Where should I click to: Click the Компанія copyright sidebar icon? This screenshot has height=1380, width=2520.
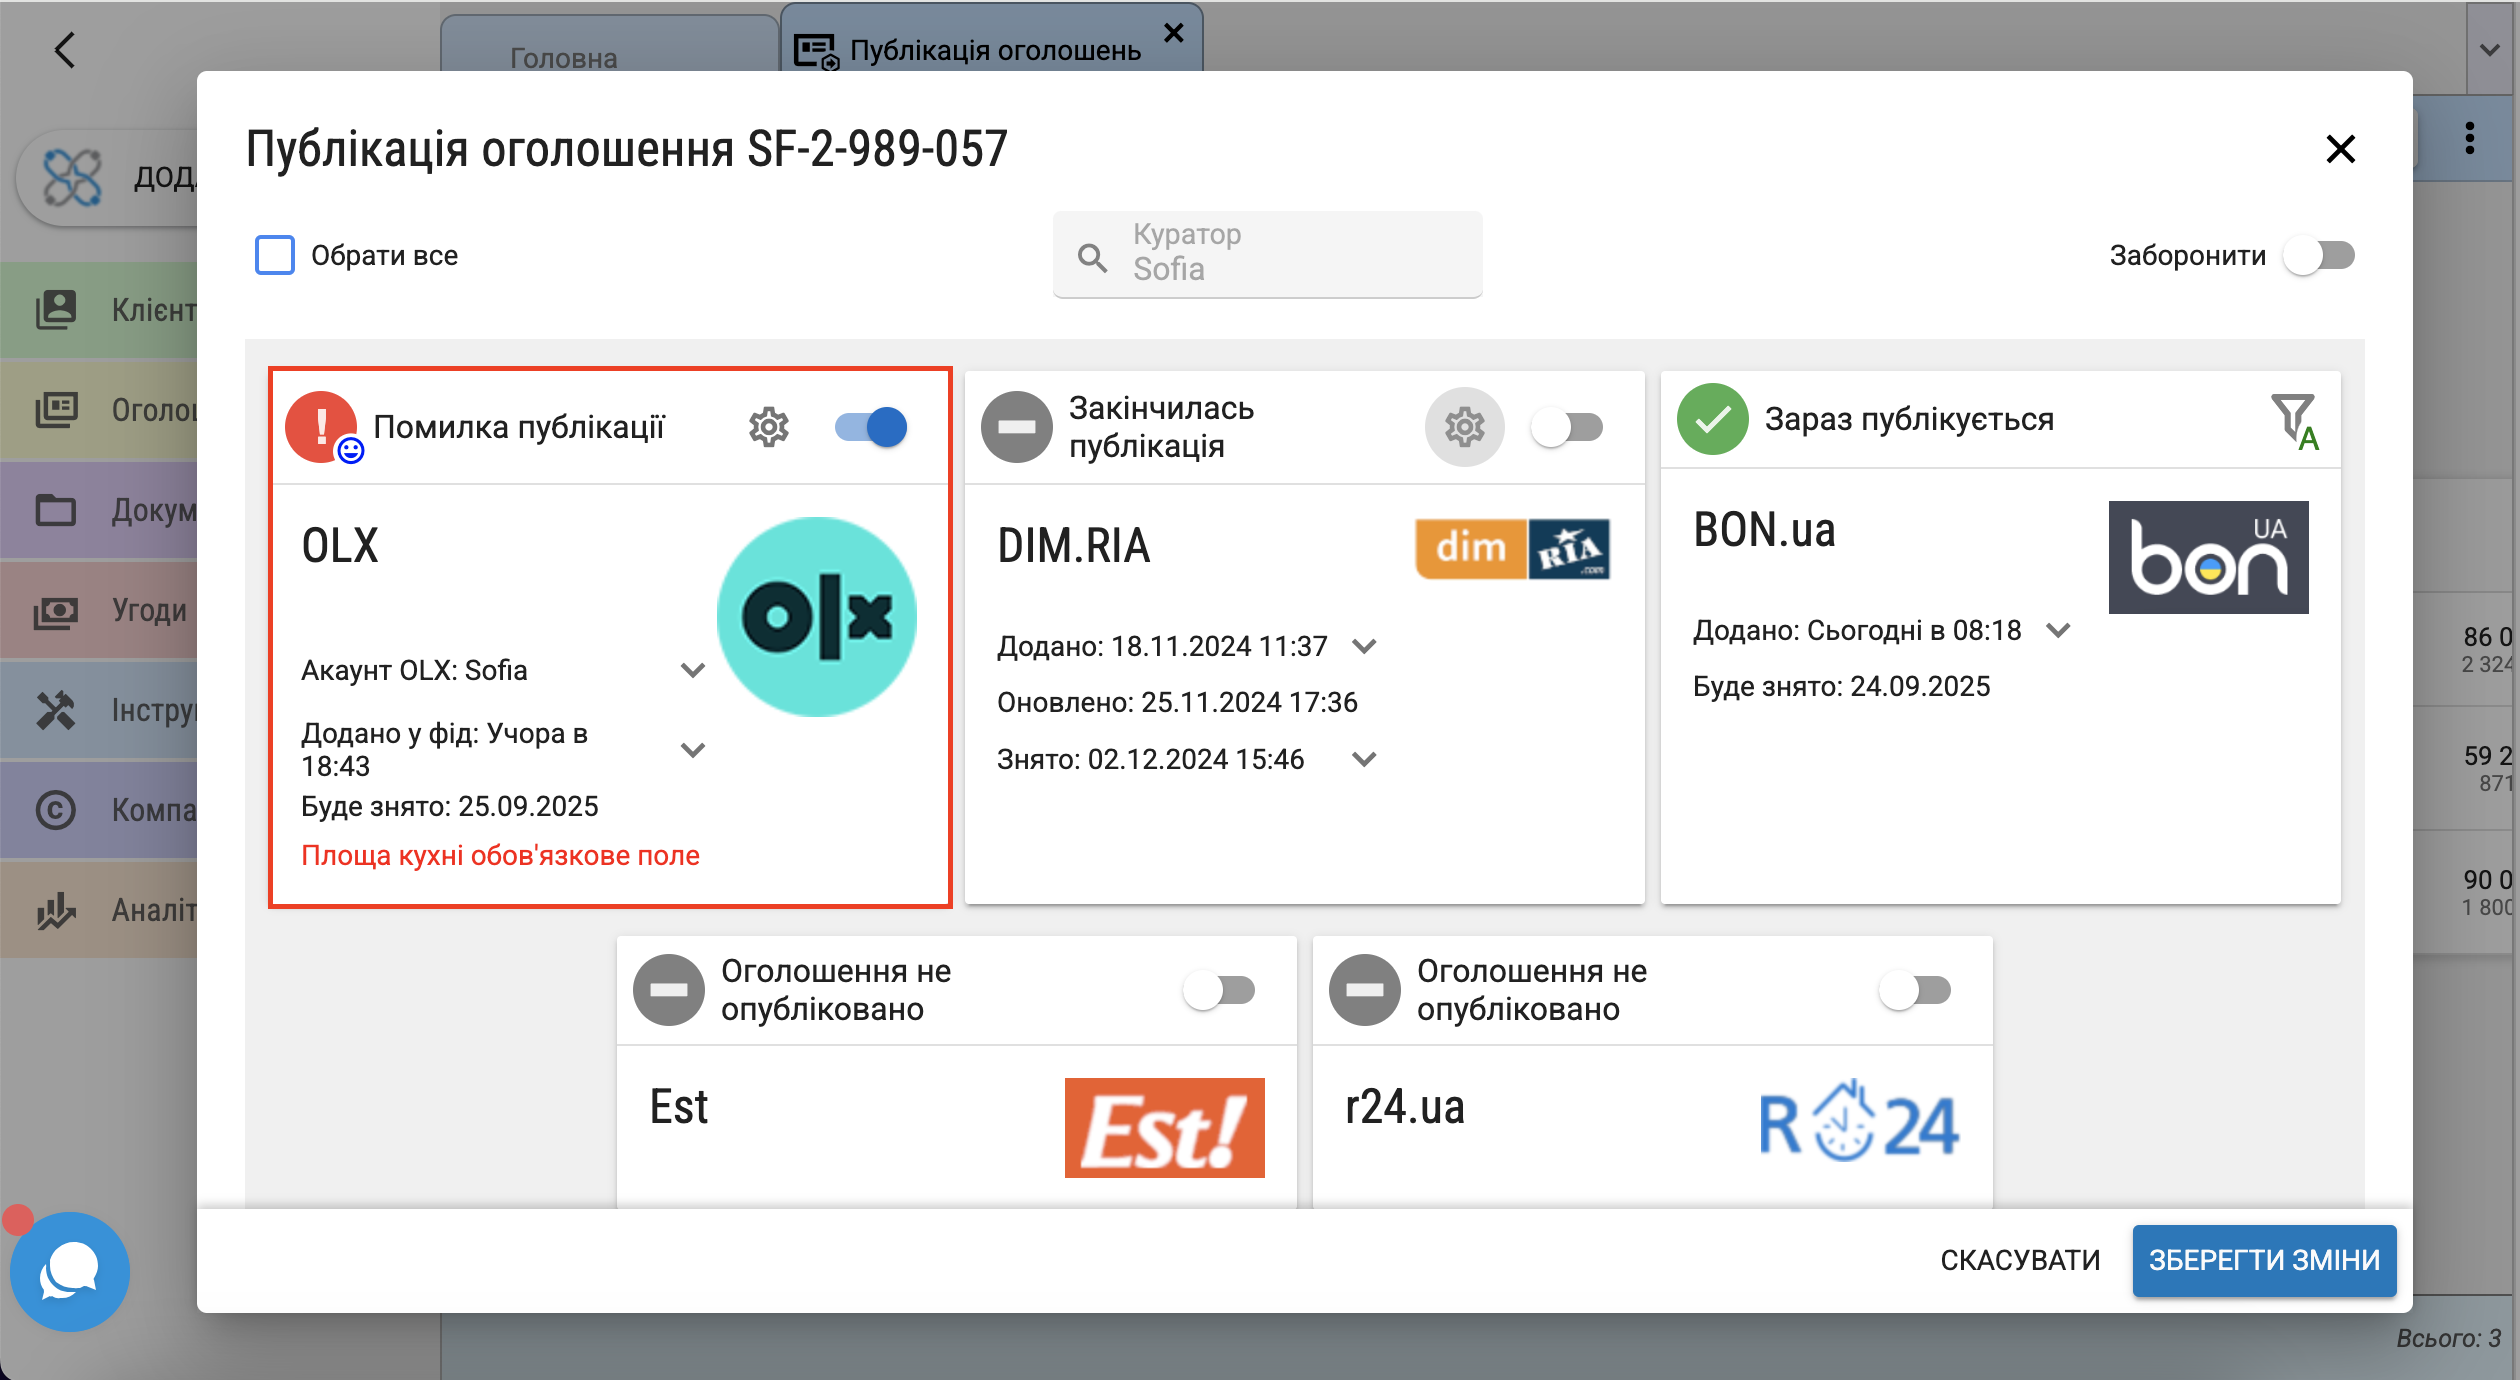(x=56, y=810)
